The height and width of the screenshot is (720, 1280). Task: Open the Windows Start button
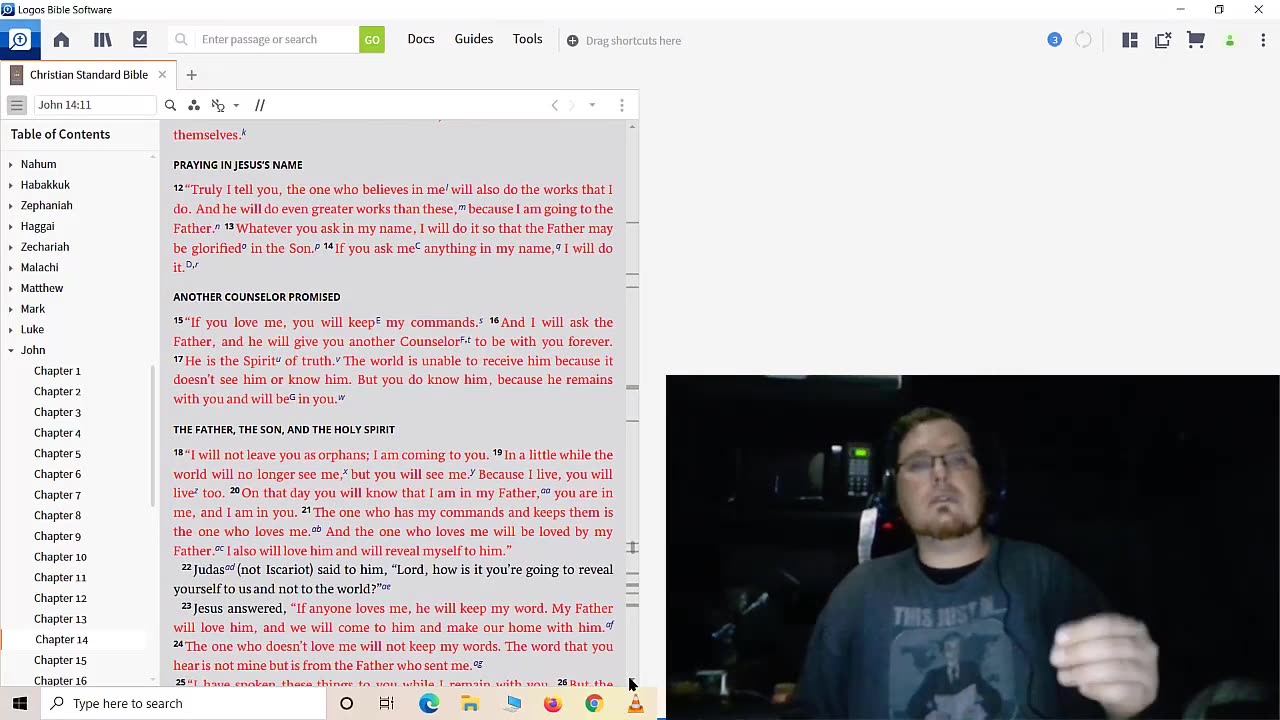20,703
